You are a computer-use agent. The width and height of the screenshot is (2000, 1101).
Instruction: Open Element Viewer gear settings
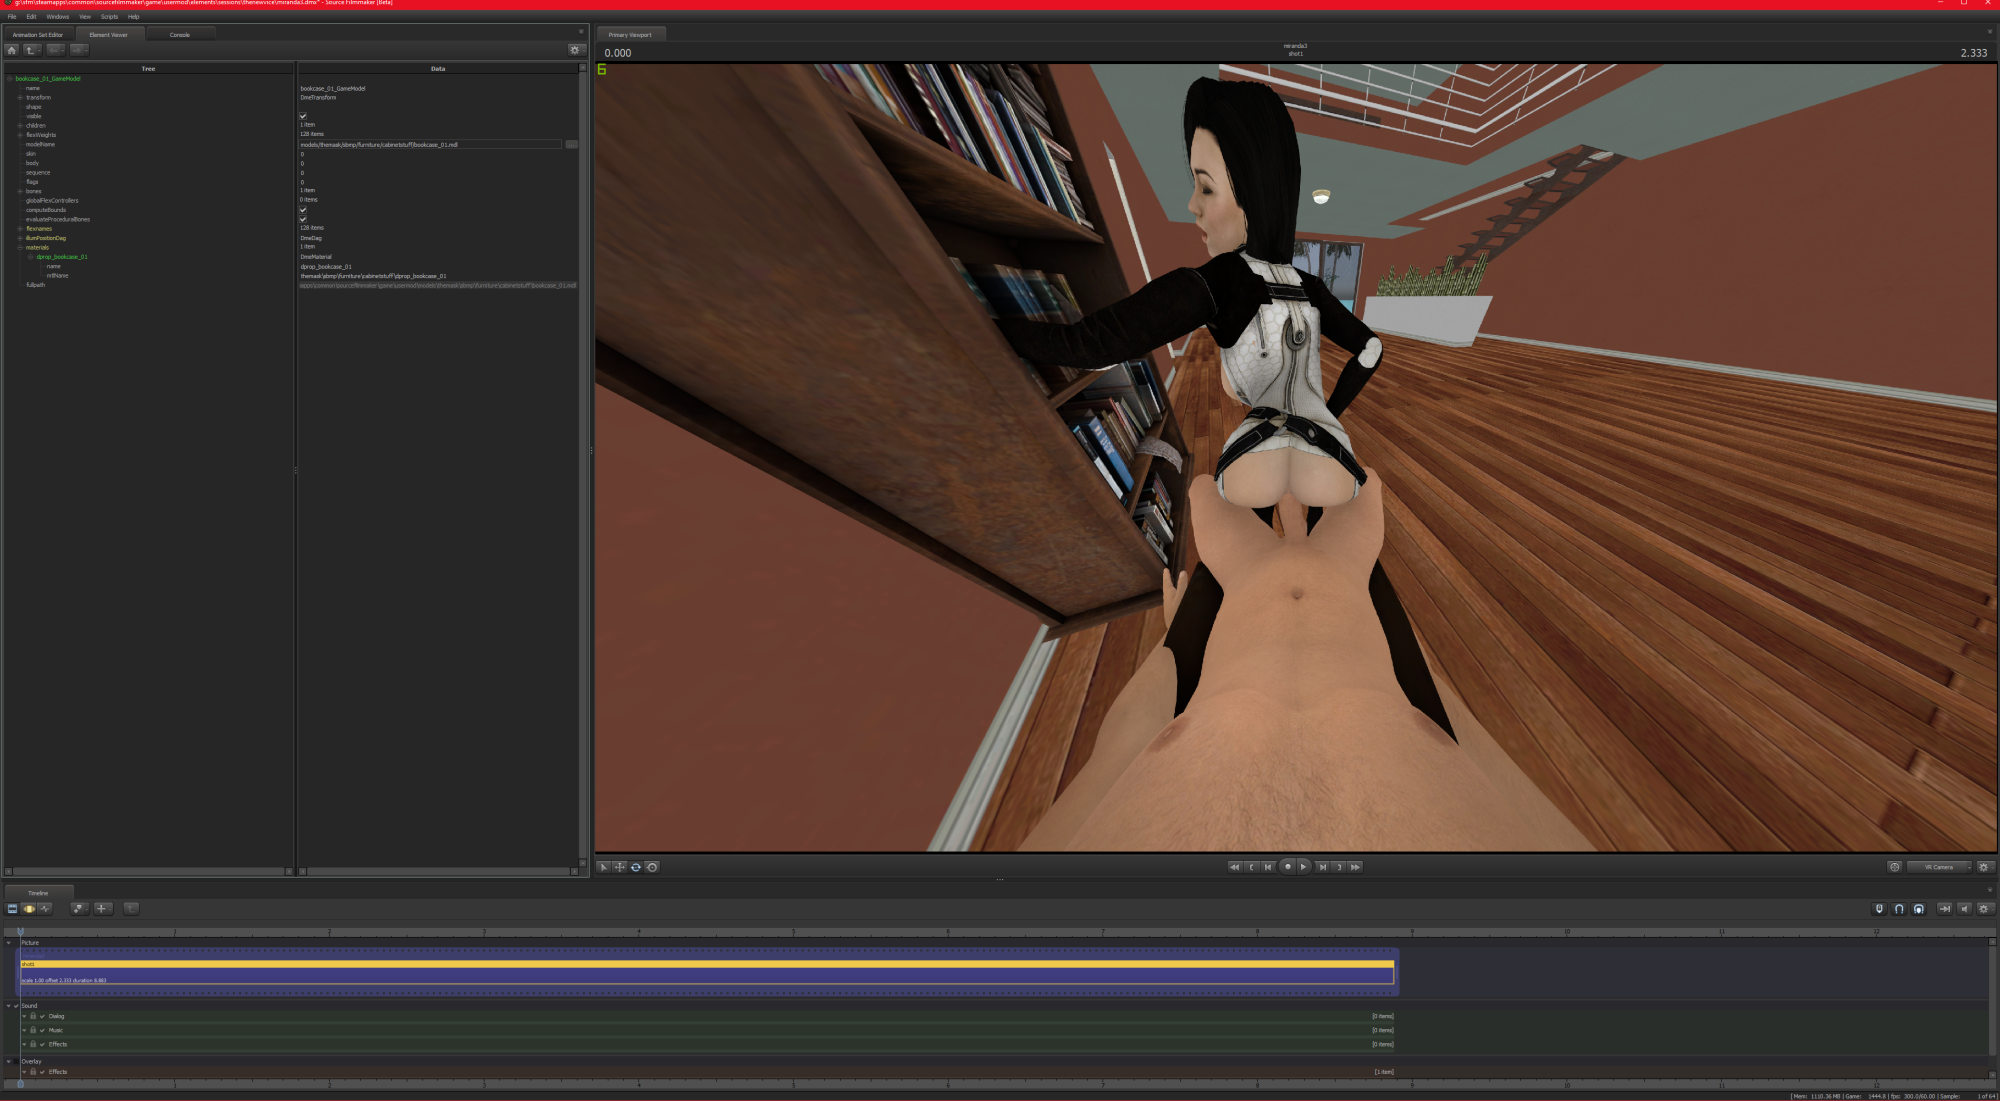575,50
